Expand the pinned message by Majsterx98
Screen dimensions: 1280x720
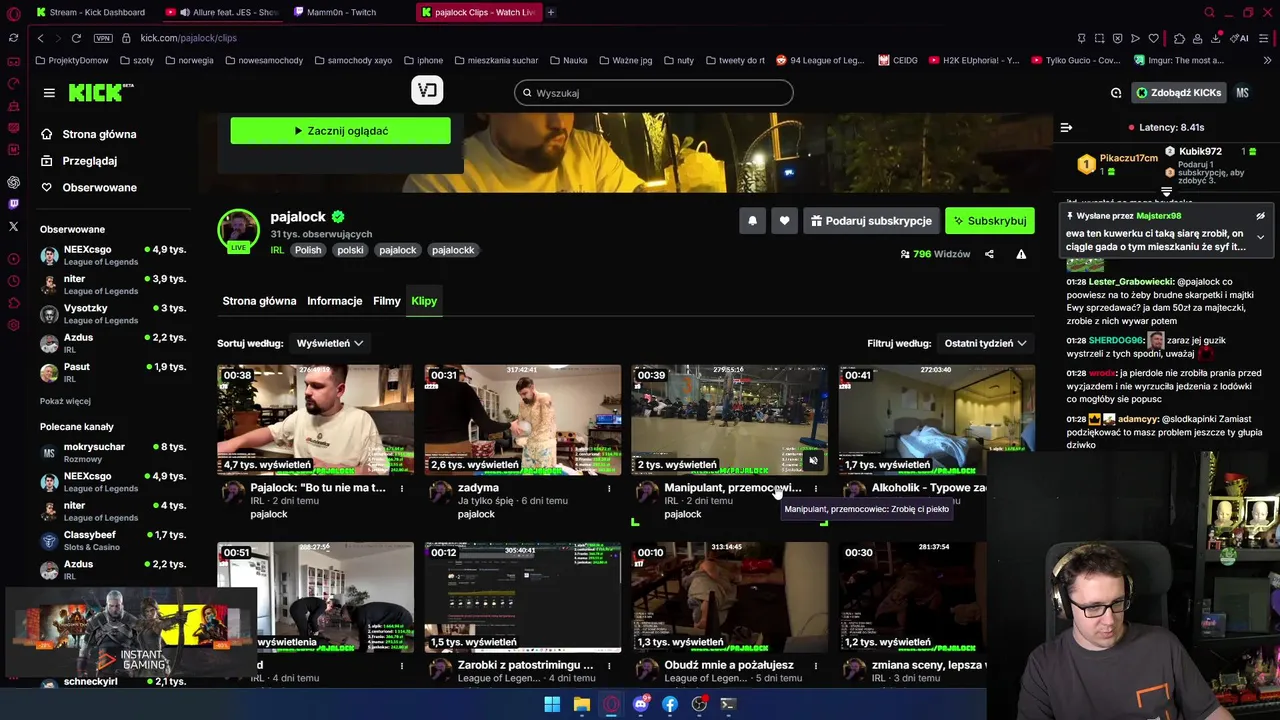coord(1260,237)
